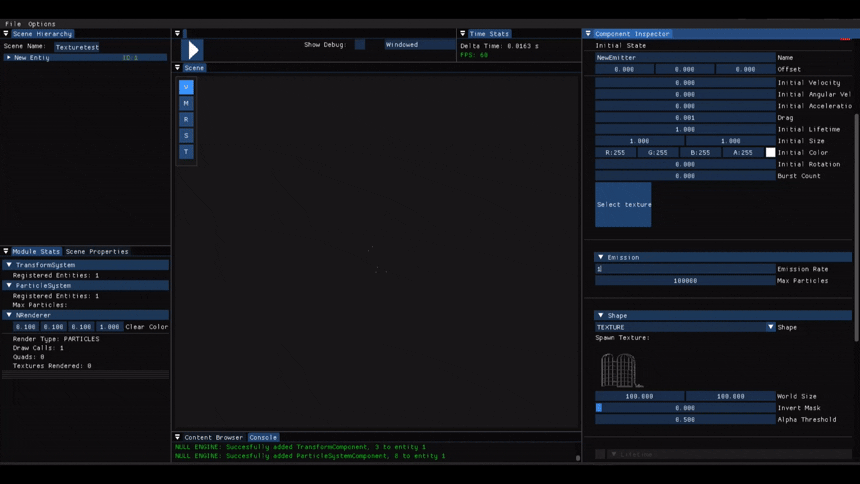Adjust the Alpha Threshold slider
The width and height of the screenshot is (860, 484).
686,419
